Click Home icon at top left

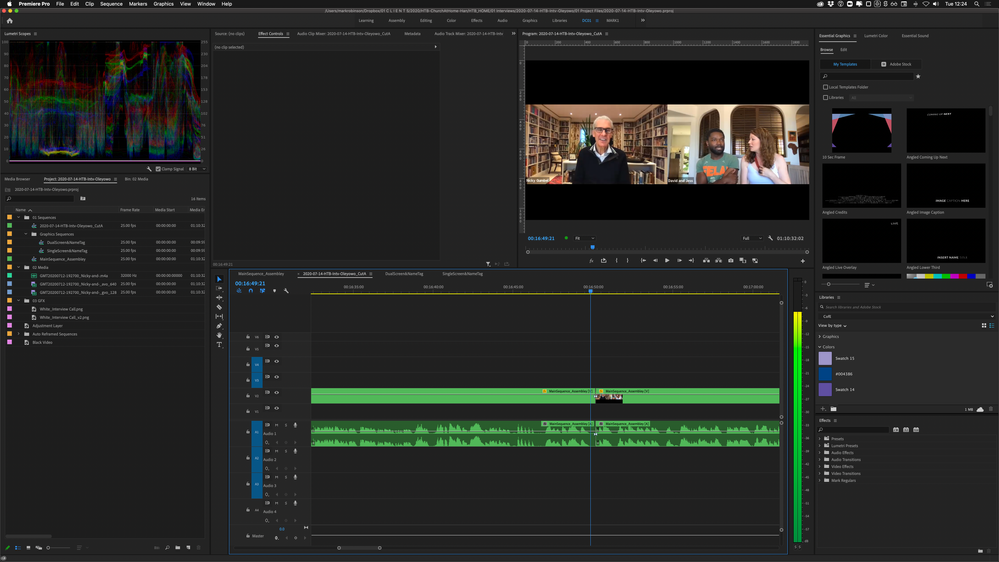10,20
